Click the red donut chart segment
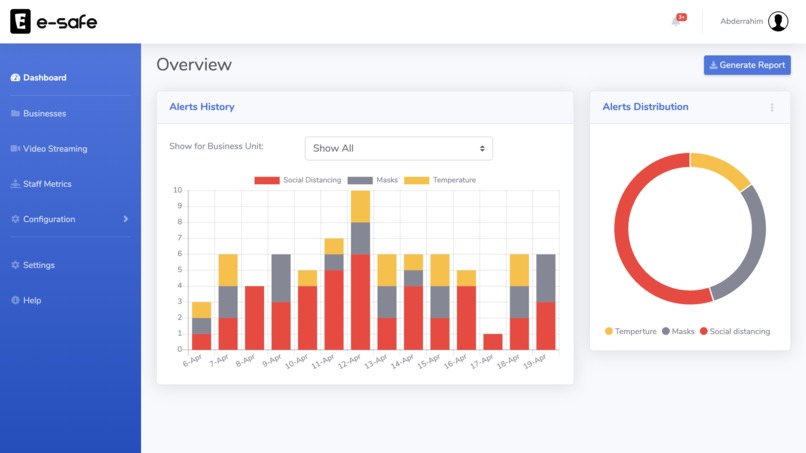This screenshot has width=806, height=453. [622, 238]
